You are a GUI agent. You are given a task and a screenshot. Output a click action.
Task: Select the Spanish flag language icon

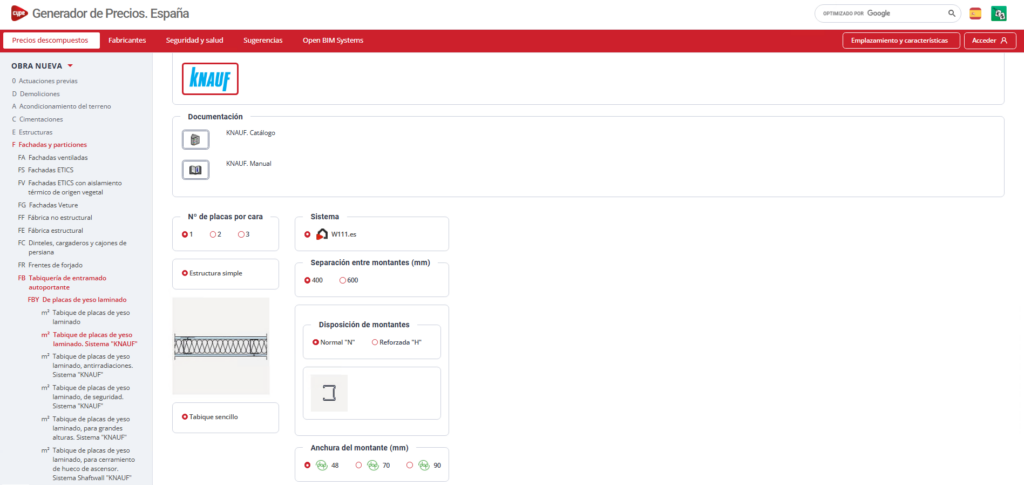[975, 13]
